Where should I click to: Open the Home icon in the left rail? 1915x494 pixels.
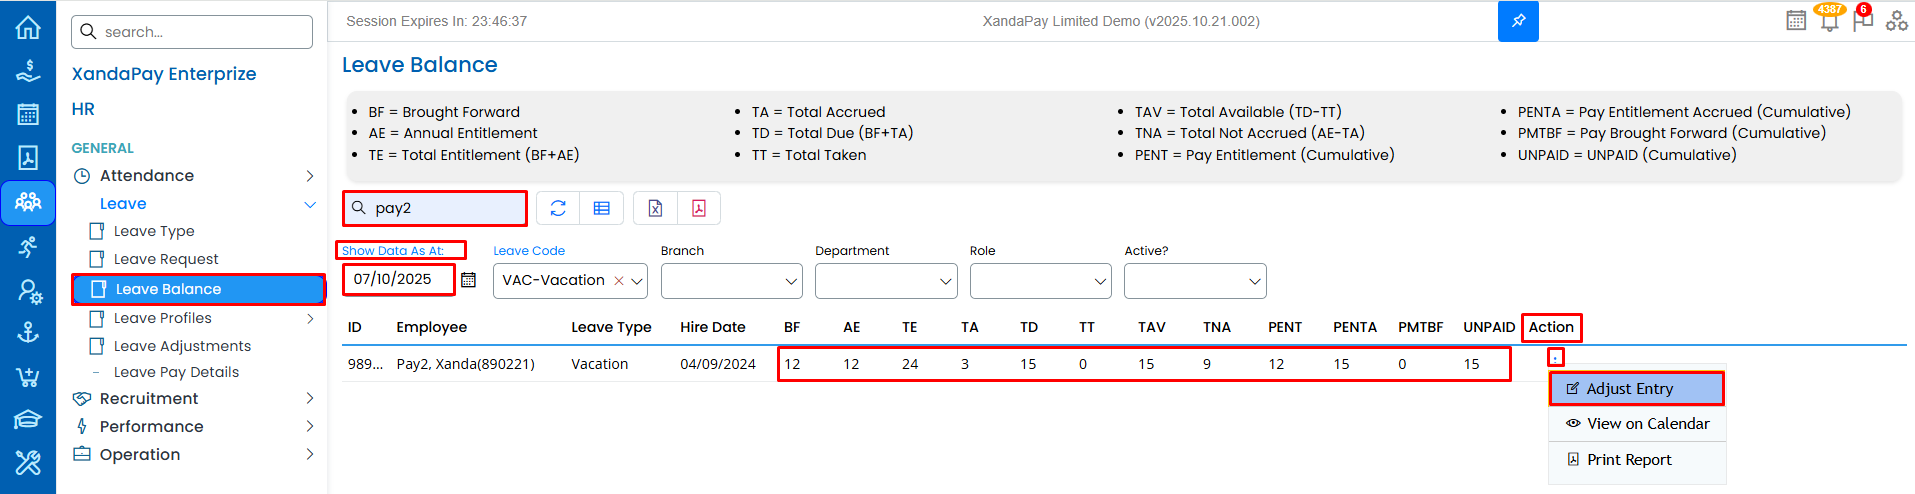point(28,27)
